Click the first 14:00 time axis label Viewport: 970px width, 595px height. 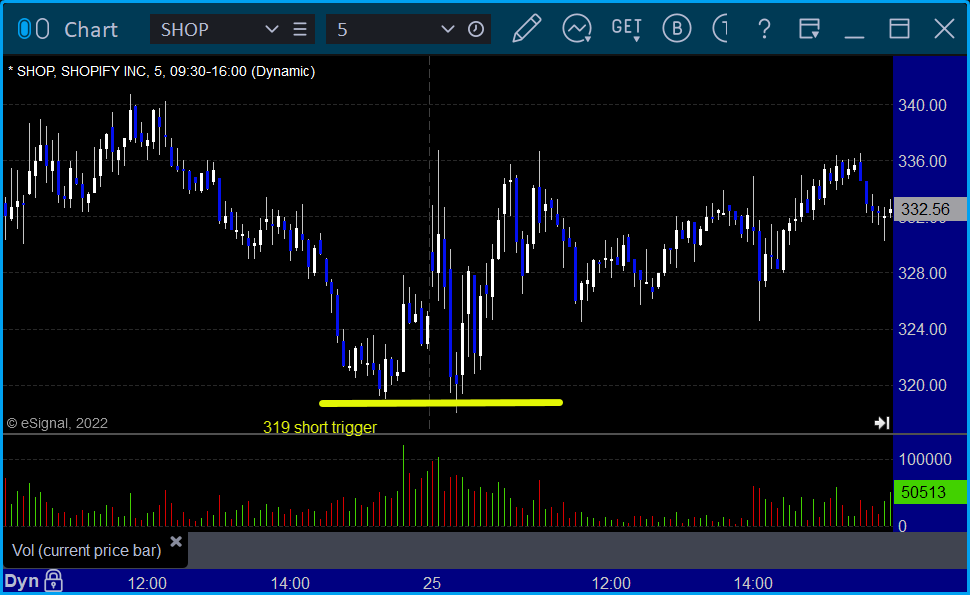pyautogui.click(x=290, y=583)
